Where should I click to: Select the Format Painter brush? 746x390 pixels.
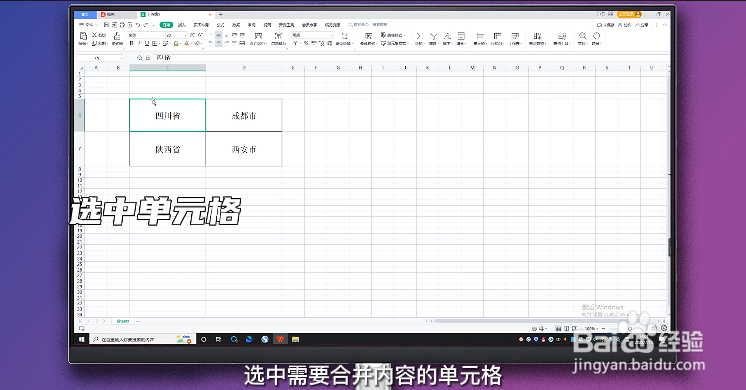point(117,37)
